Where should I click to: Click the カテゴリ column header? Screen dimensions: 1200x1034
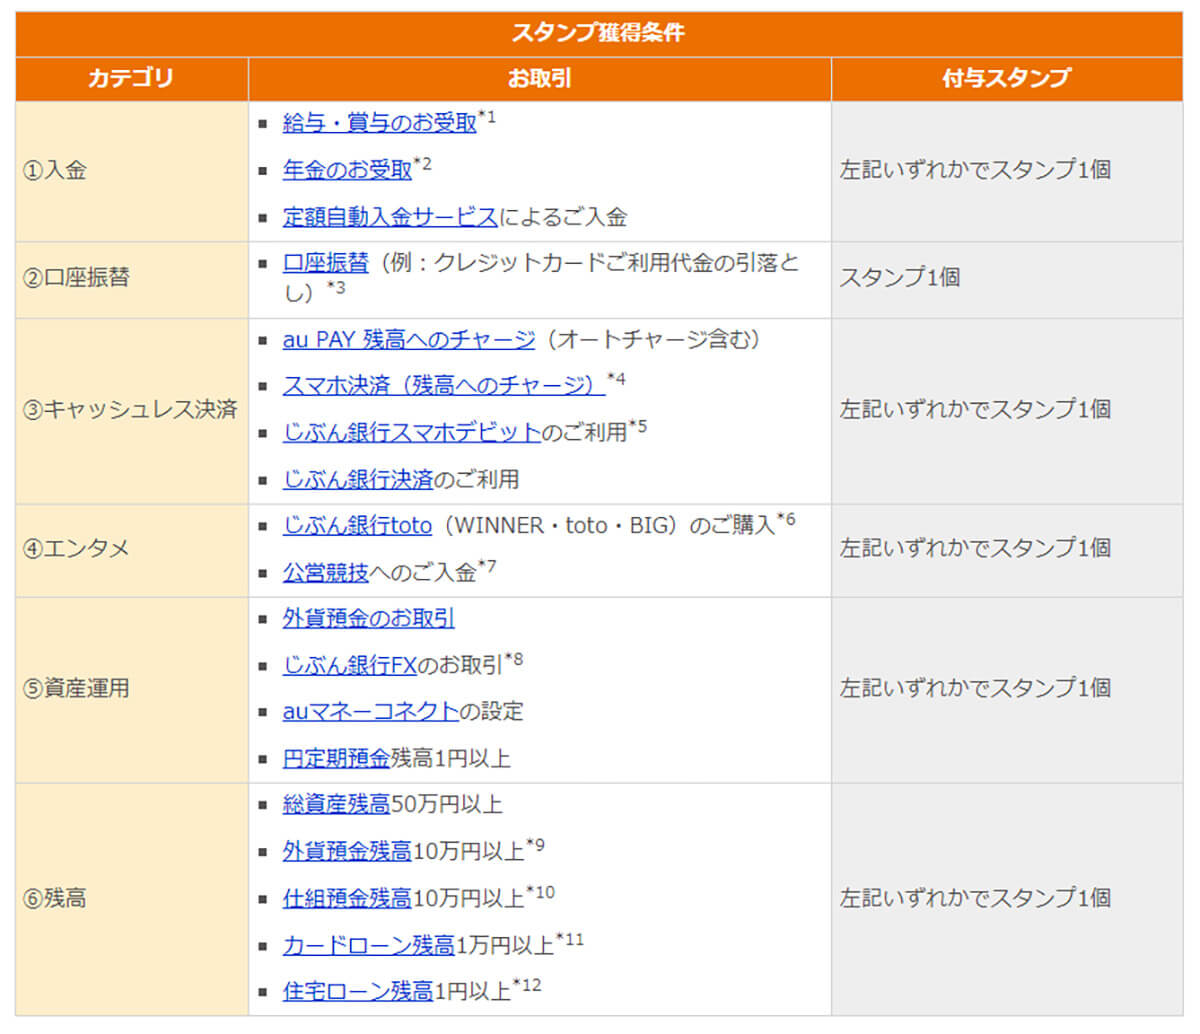132,78
